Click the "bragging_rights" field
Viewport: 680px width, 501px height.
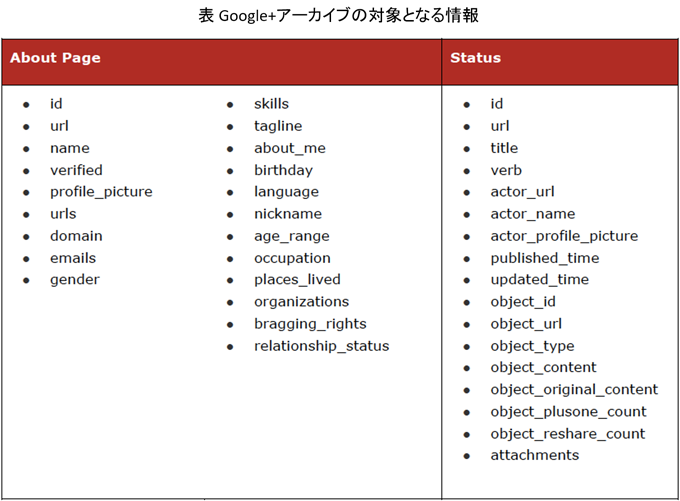click(310, 324)
